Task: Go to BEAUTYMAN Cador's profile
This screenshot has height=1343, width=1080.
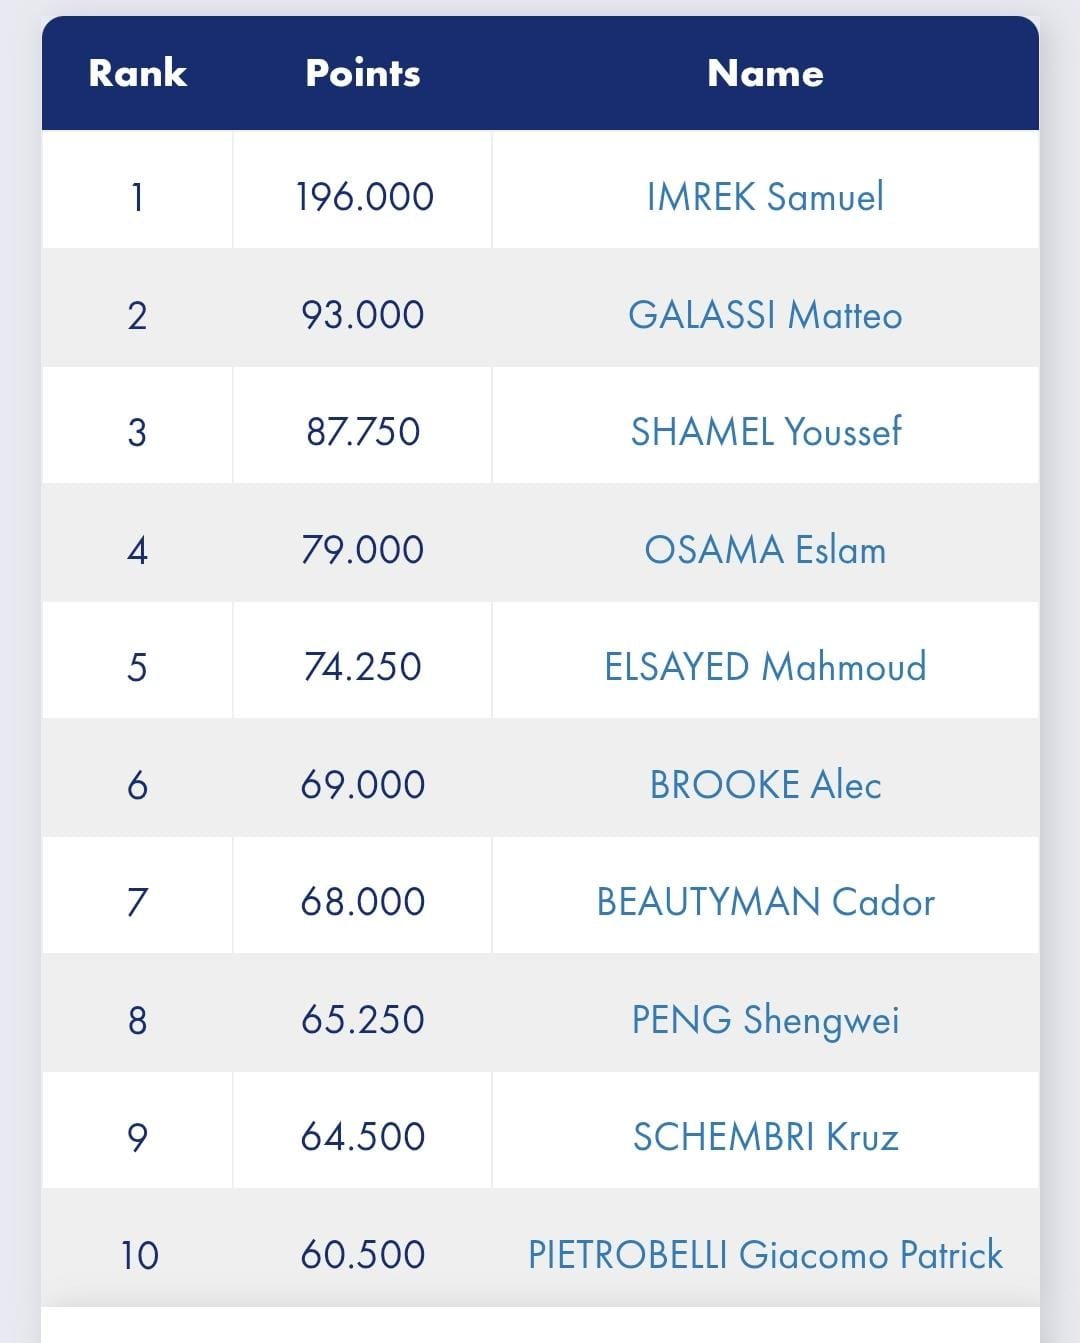Action: point(765,901)
